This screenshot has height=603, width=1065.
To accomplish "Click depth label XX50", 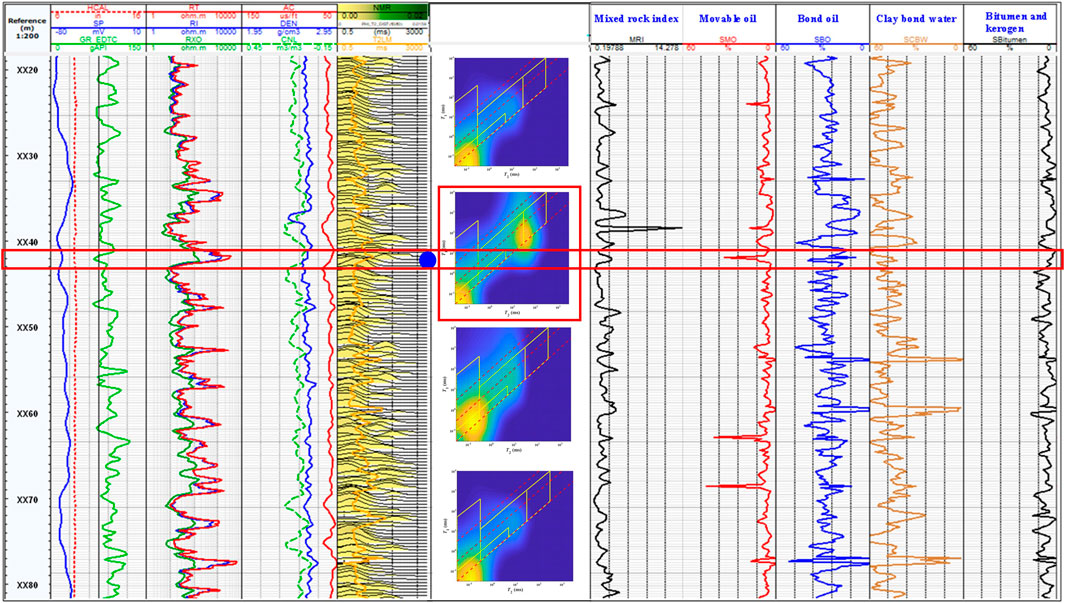I will click(x=27, y=327).
